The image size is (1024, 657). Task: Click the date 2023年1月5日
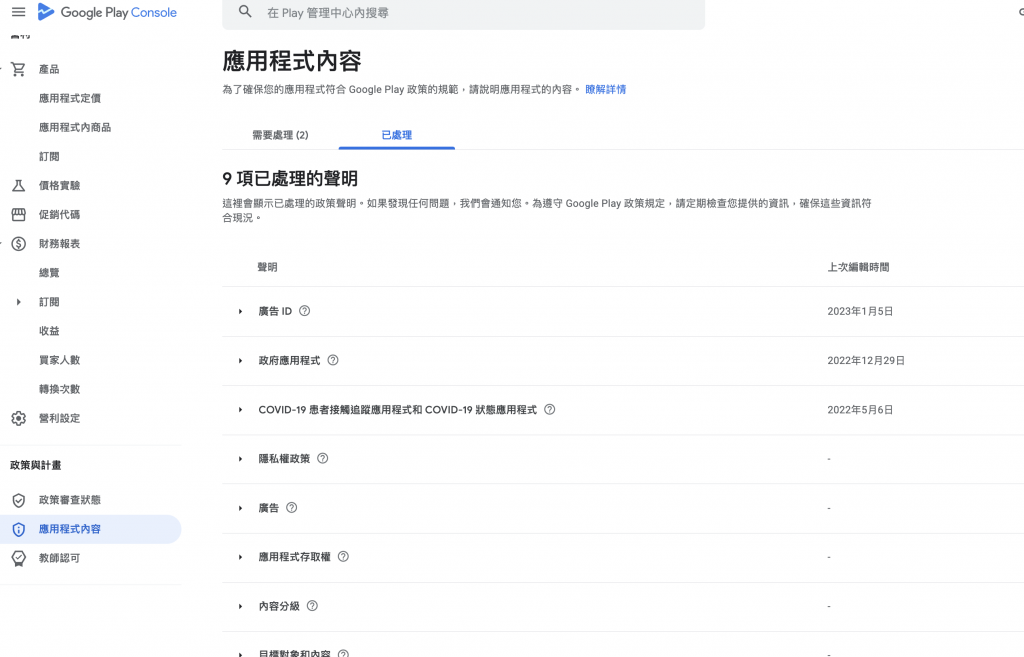tap(860, 312)
